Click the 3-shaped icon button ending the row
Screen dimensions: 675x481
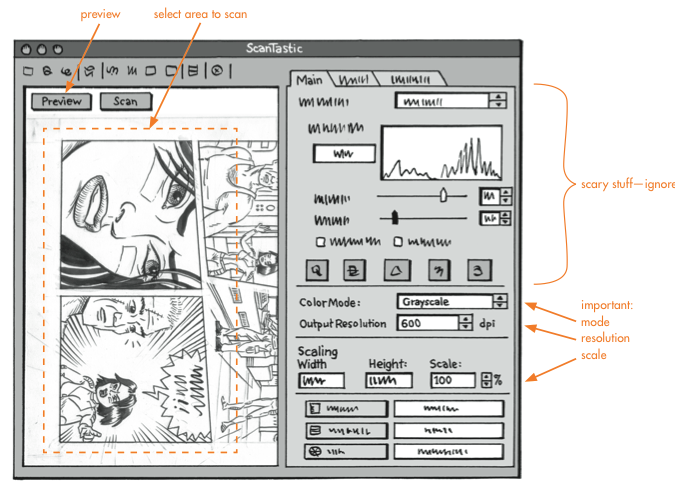coord(479,270)
